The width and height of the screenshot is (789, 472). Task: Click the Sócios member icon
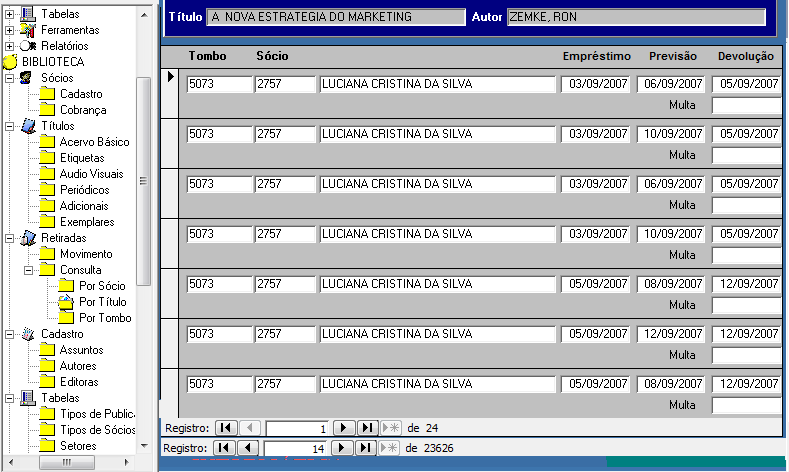(x=26, y=78)
